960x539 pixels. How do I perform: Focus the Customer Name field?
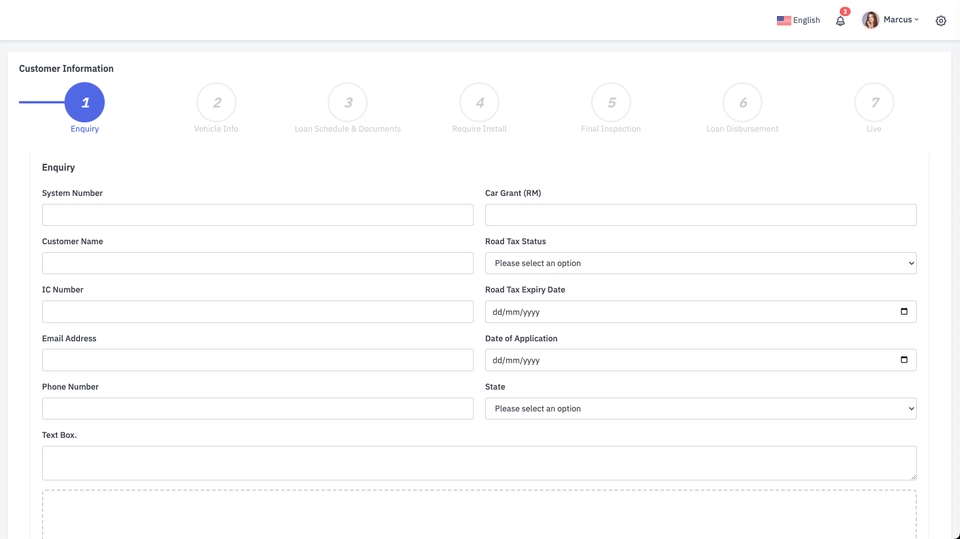258,263
